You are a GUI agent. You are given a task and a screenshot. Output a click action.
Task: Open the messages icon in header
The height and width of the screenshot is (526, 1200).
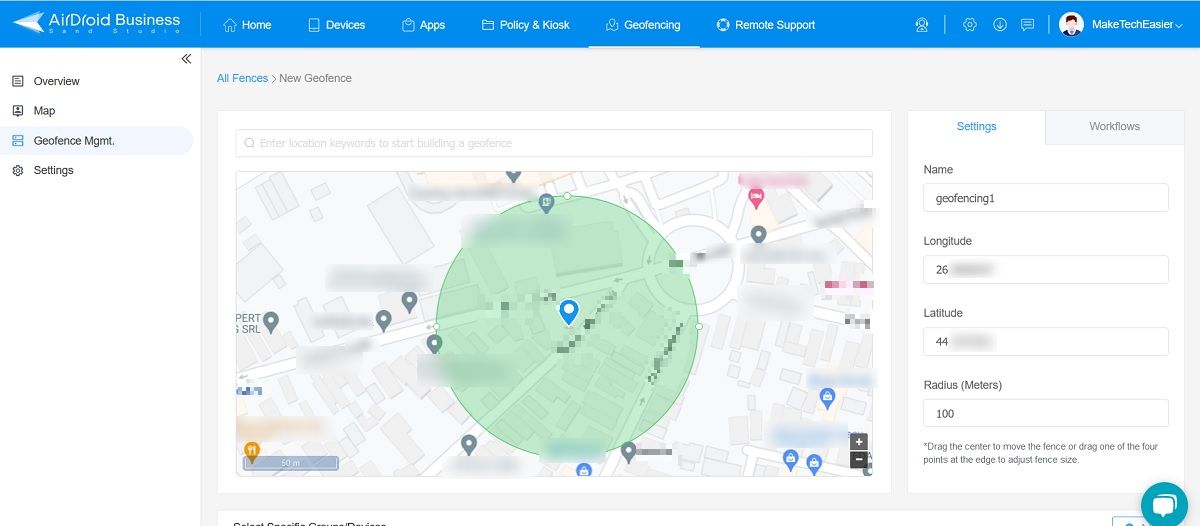pos(1028,25)
